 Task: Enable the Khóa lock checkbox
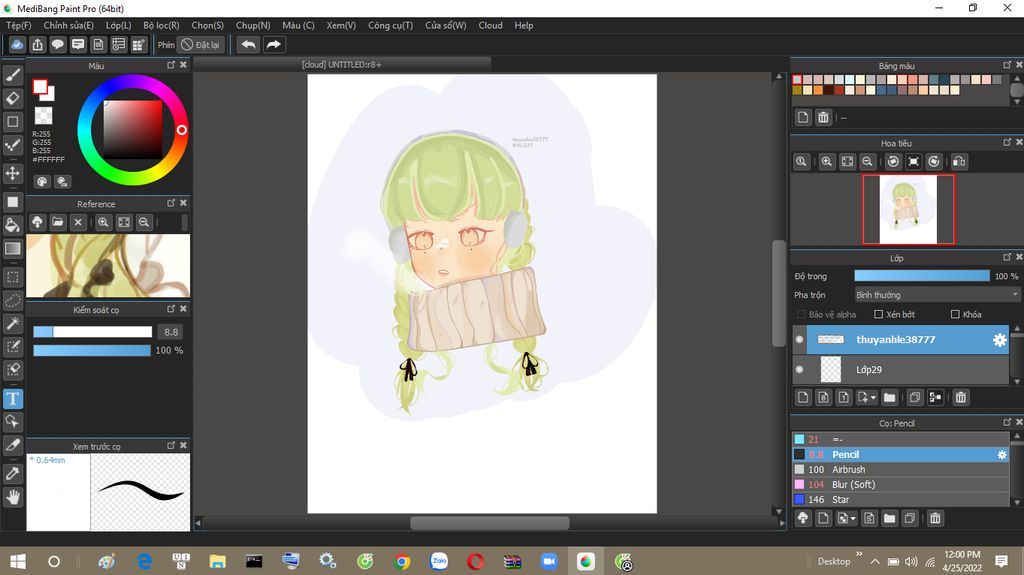tap(955, 314)
